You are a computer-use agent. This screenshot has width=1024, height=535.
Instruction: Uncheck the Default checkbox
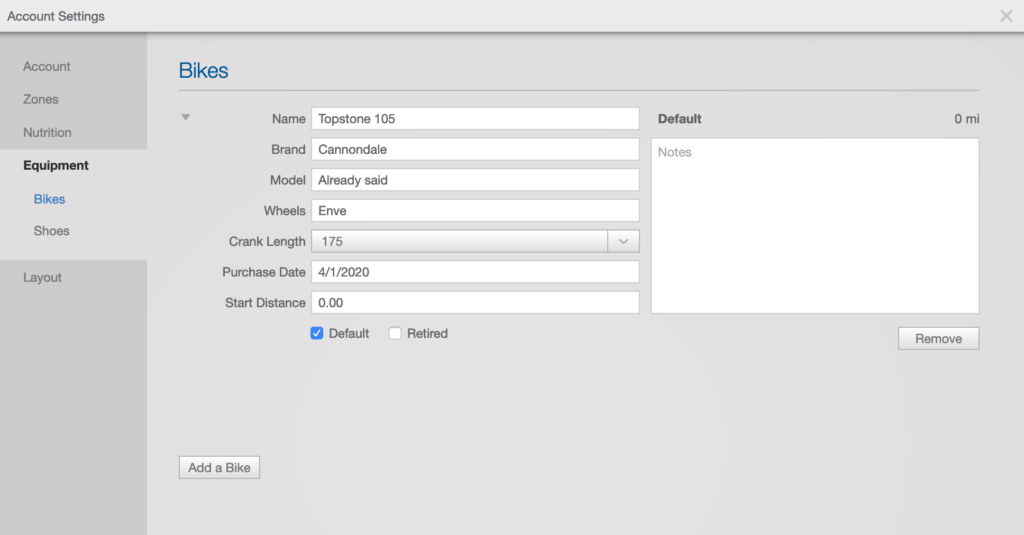[317, 333]
